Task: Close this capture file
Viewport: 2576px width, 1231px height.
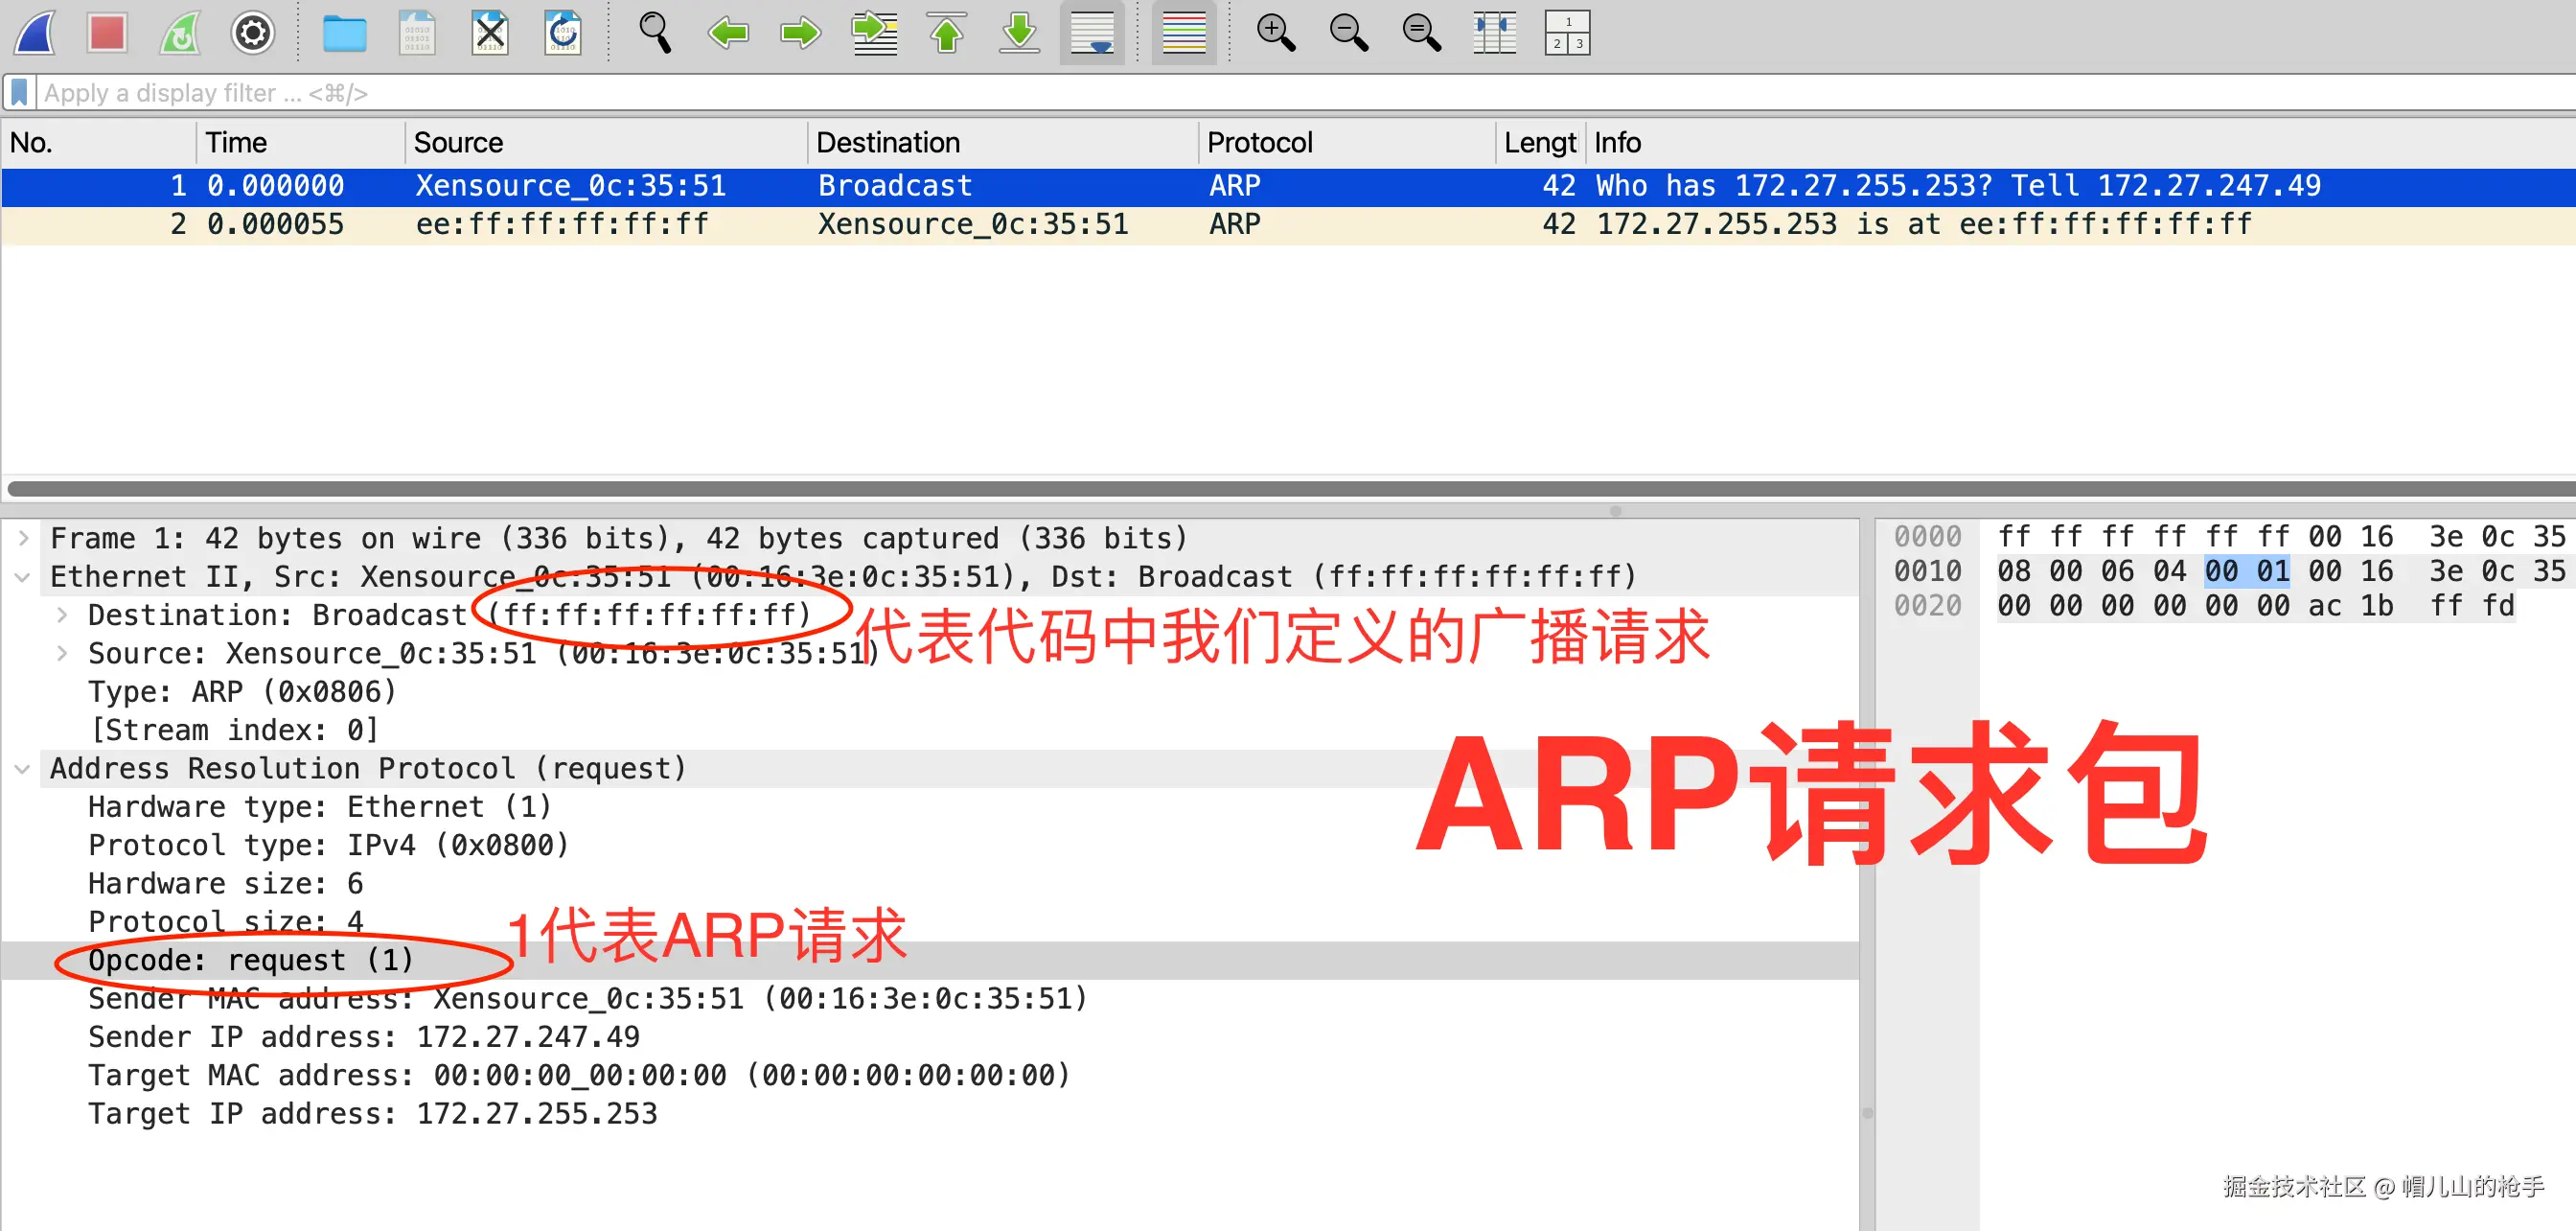Action: coord(490,33)
